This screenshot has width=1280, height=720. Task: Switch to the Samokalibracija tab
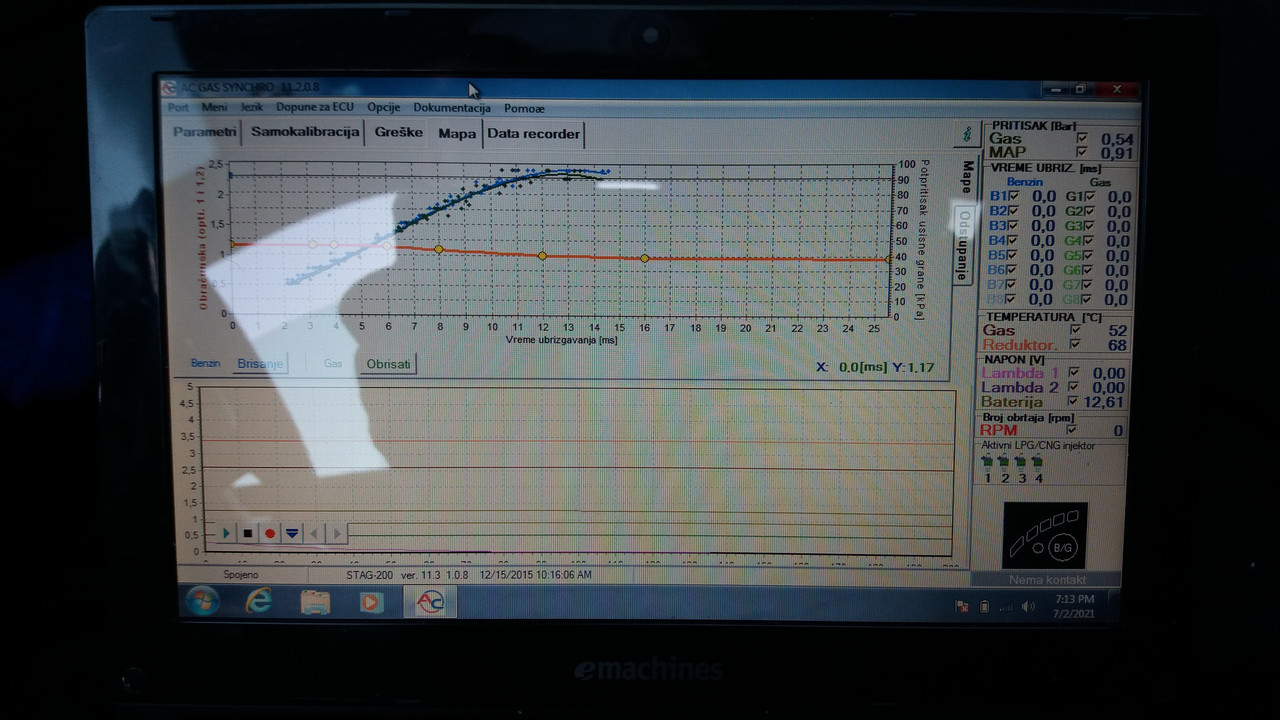(305, 132)
